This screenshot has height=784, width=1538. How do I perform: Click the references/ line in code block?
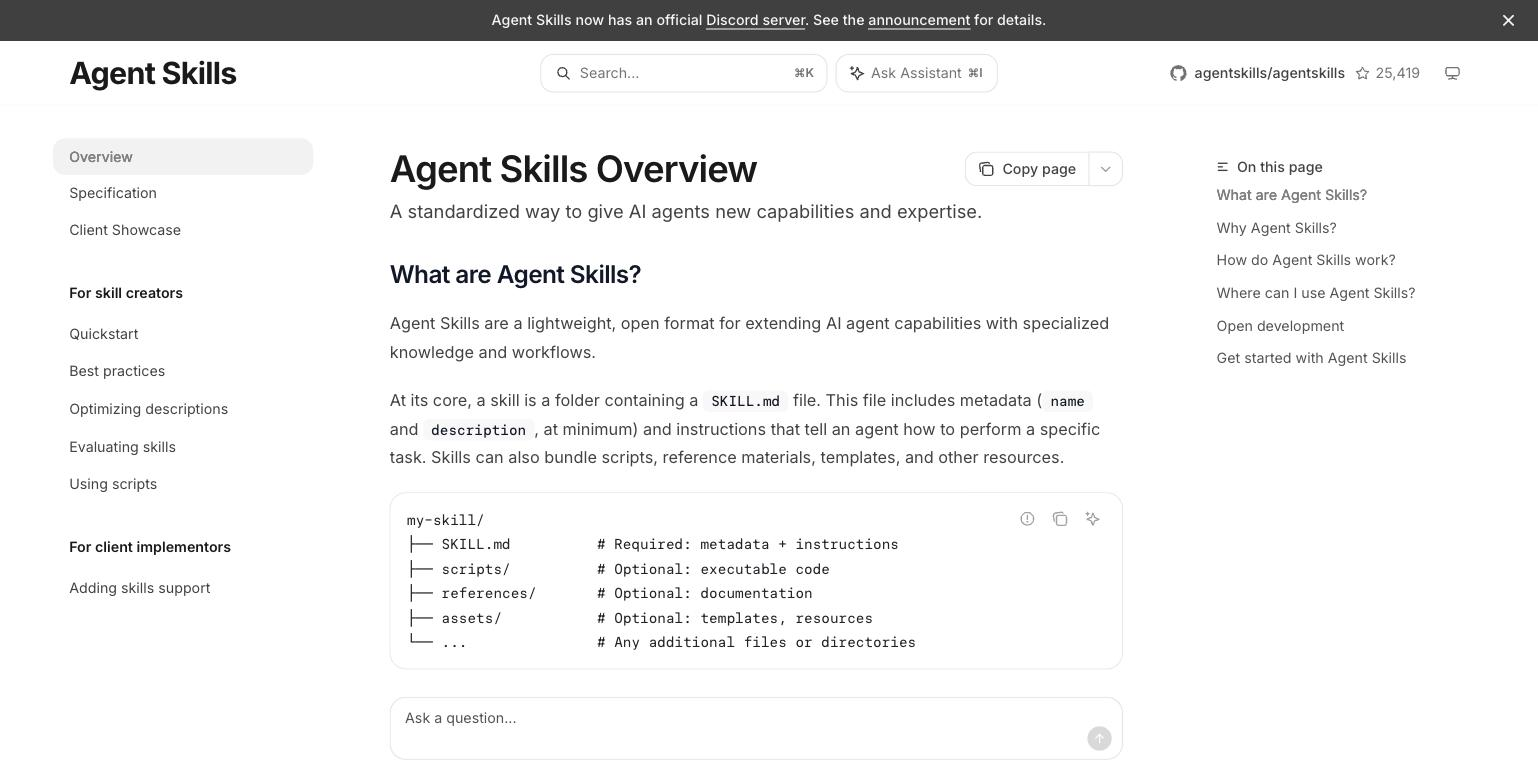(609, 593)
